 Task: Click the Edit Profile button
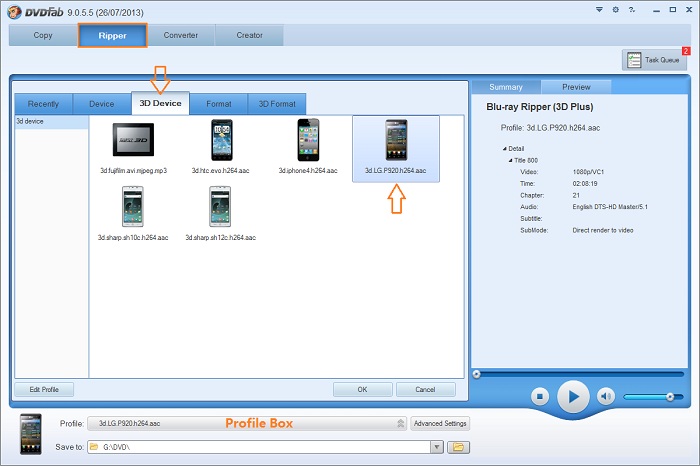pyautogui.click(x=44, y=390)
